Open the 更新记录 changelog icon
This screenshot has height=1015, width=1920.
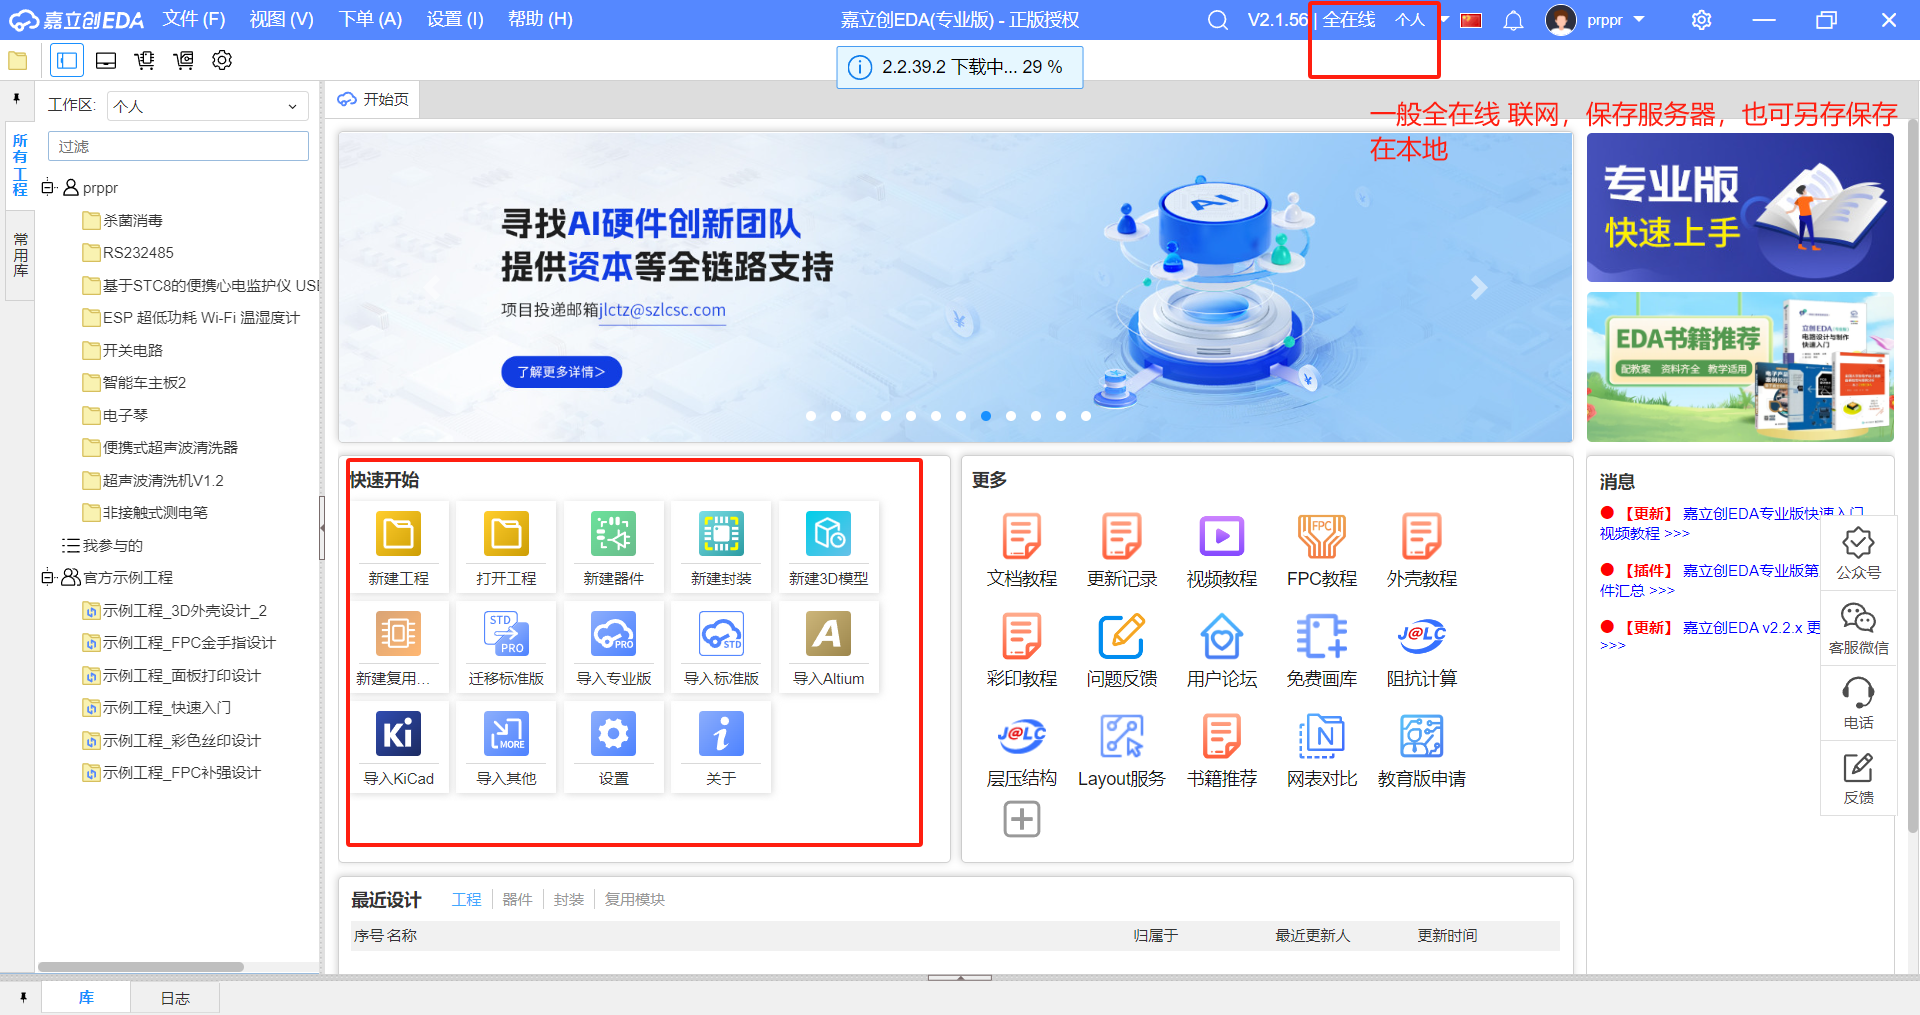pos(1122,536)
